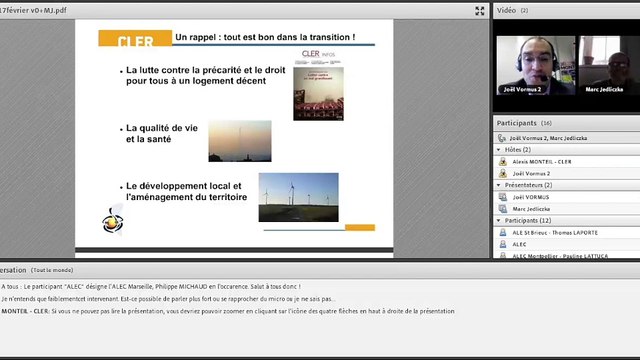Select ALE St Brieuc - Thomas LAPORTE participant
Screen dimensions: 640x360
(x=555, y=233)
